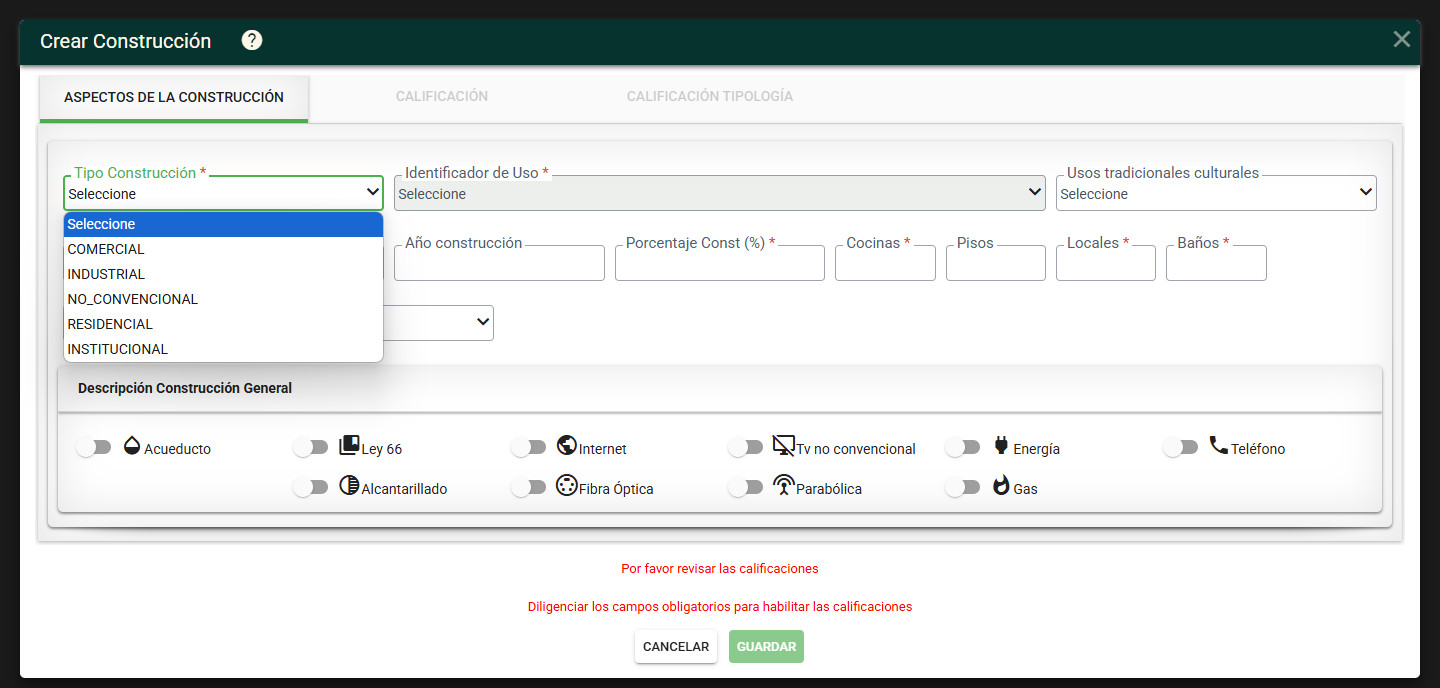Choose RESIDENCIAL from the list

click(223, 324)
